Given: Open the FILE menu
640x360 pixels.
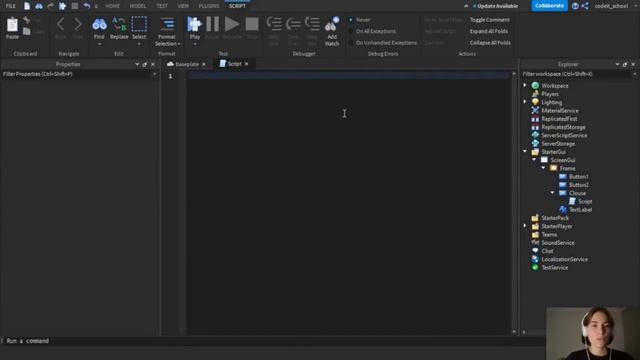Looking at the screenshot, I should tap(11, 6).
